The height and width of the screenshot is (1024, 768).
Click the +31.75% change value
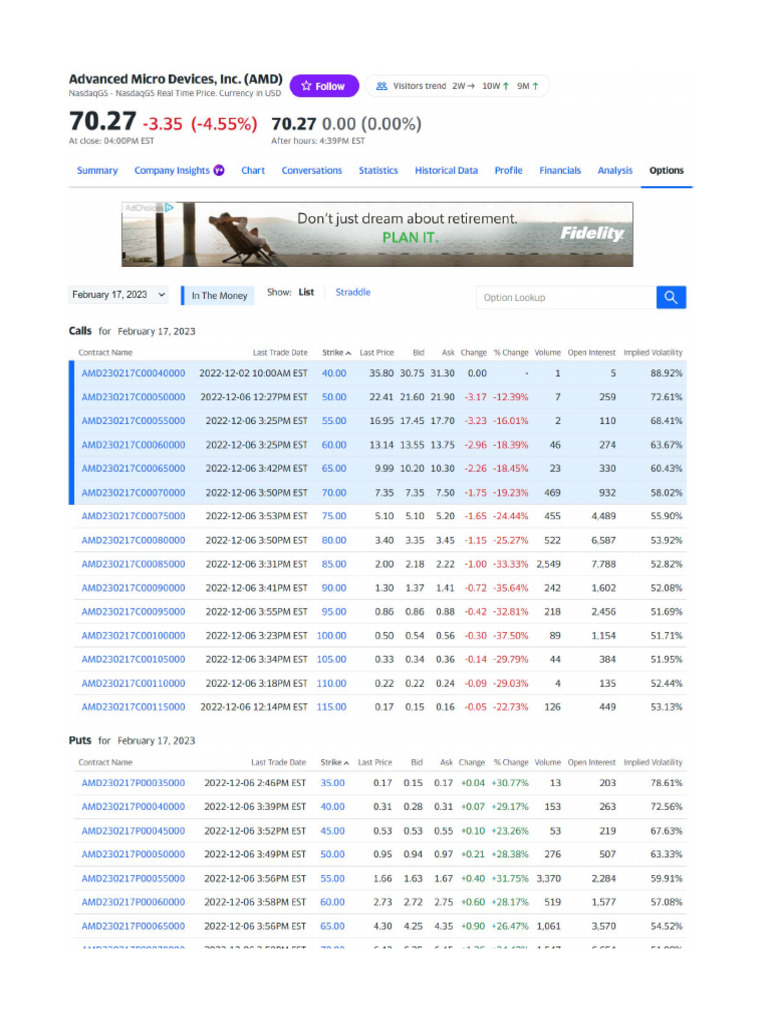pyautogui.click(x=510, y=879)
